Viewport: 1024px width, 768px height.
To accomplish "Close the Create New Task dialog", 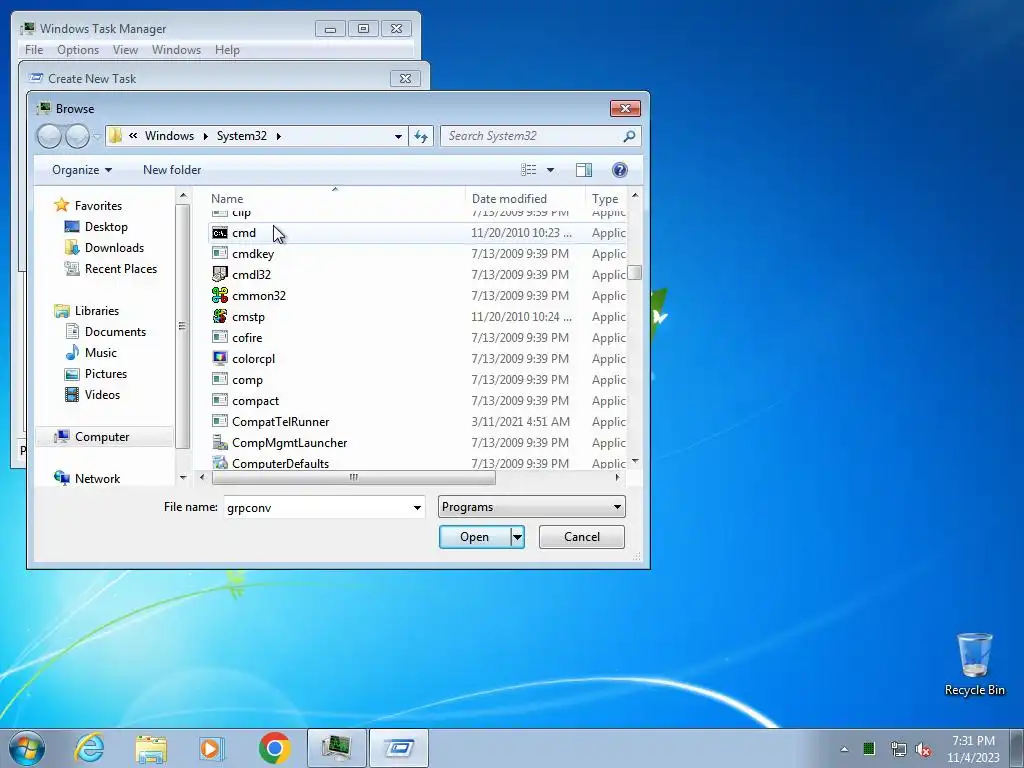I will [x=405, y=78].
